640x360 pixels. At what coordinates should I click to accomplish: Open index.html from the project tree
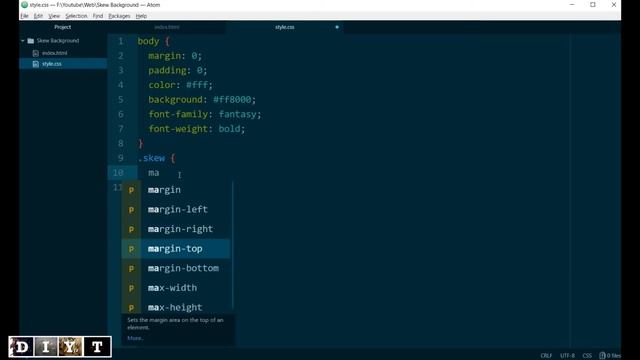pyautogui.click(x=55, y=53)
